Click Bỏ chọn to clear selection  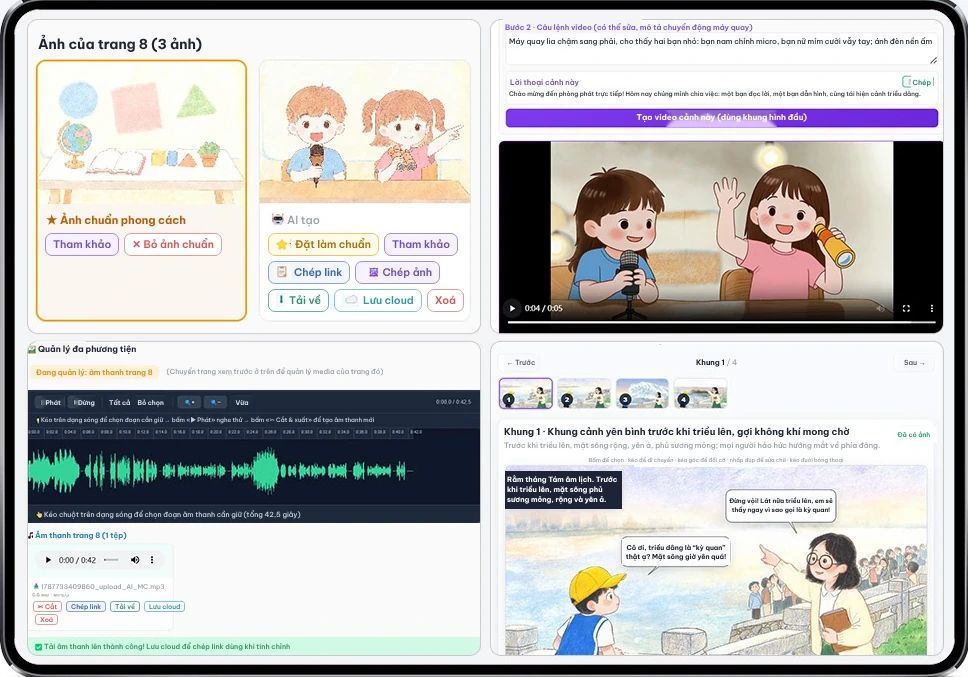pos(151,402)
